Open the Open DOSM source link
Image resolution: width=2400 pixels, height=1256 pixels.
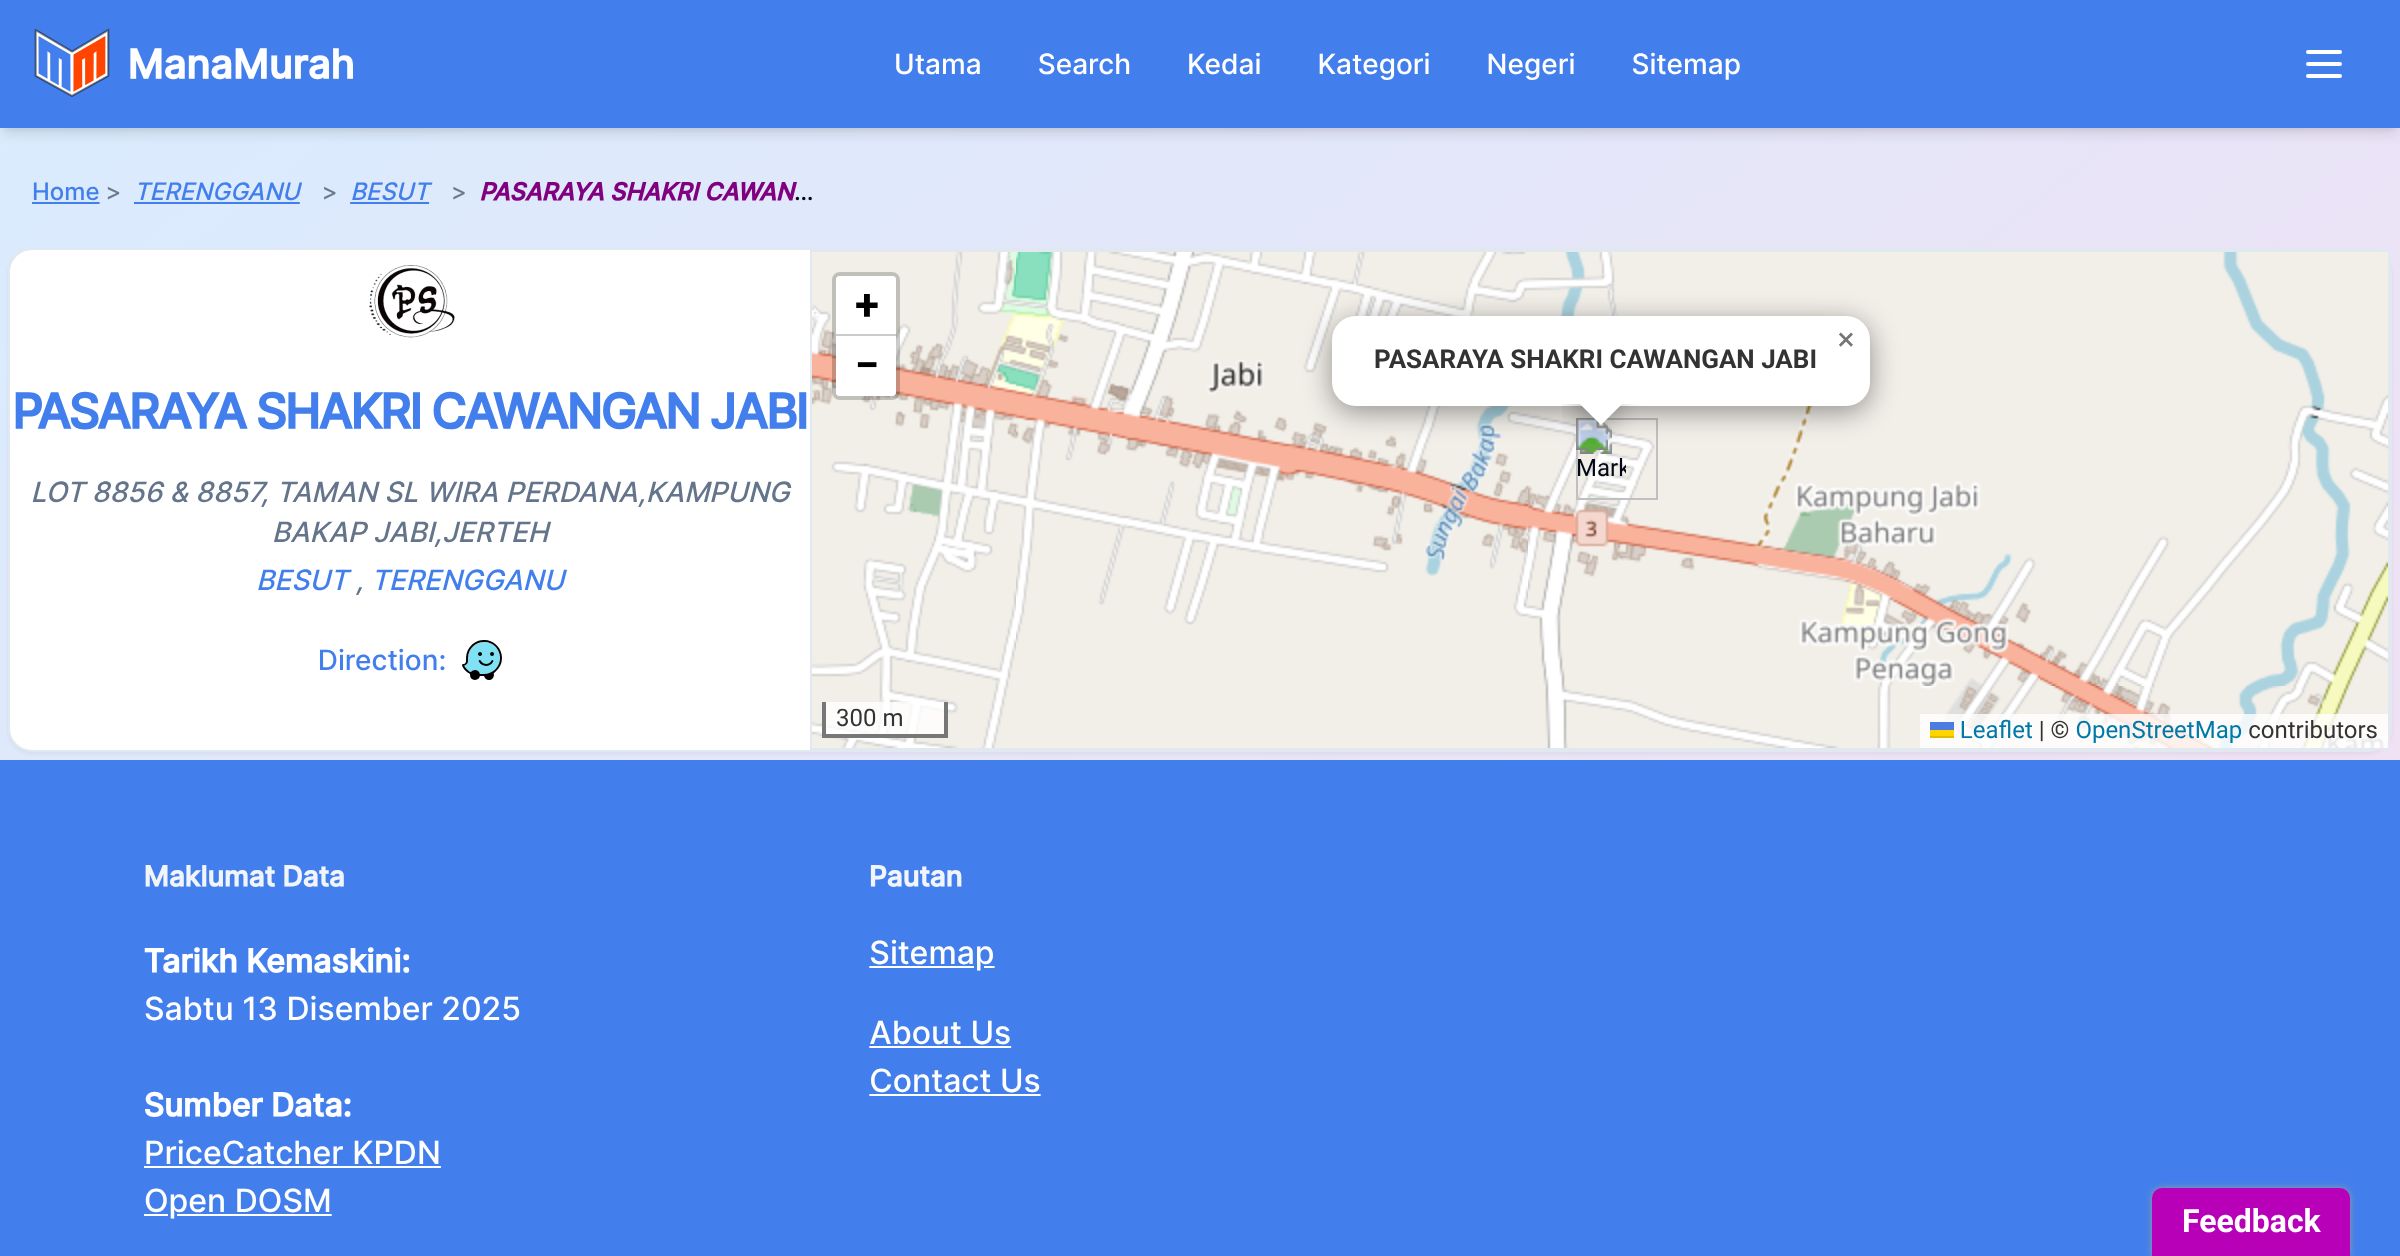[237, 1201]
